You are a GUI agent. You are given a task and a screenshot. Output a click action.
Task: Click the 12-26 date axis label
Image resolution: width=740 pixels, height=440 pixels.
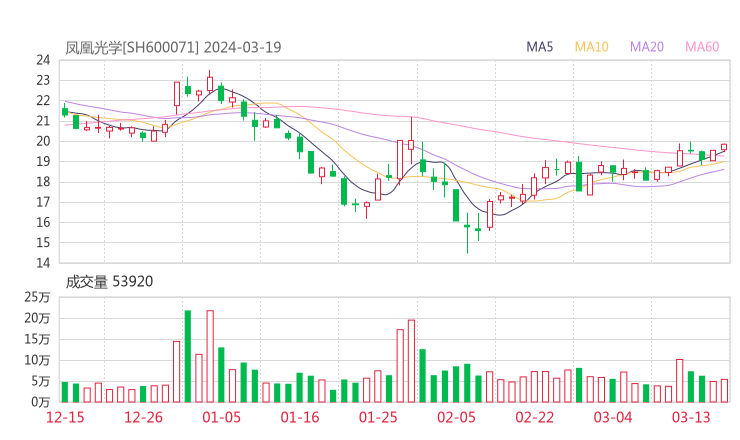coord(143,417)
